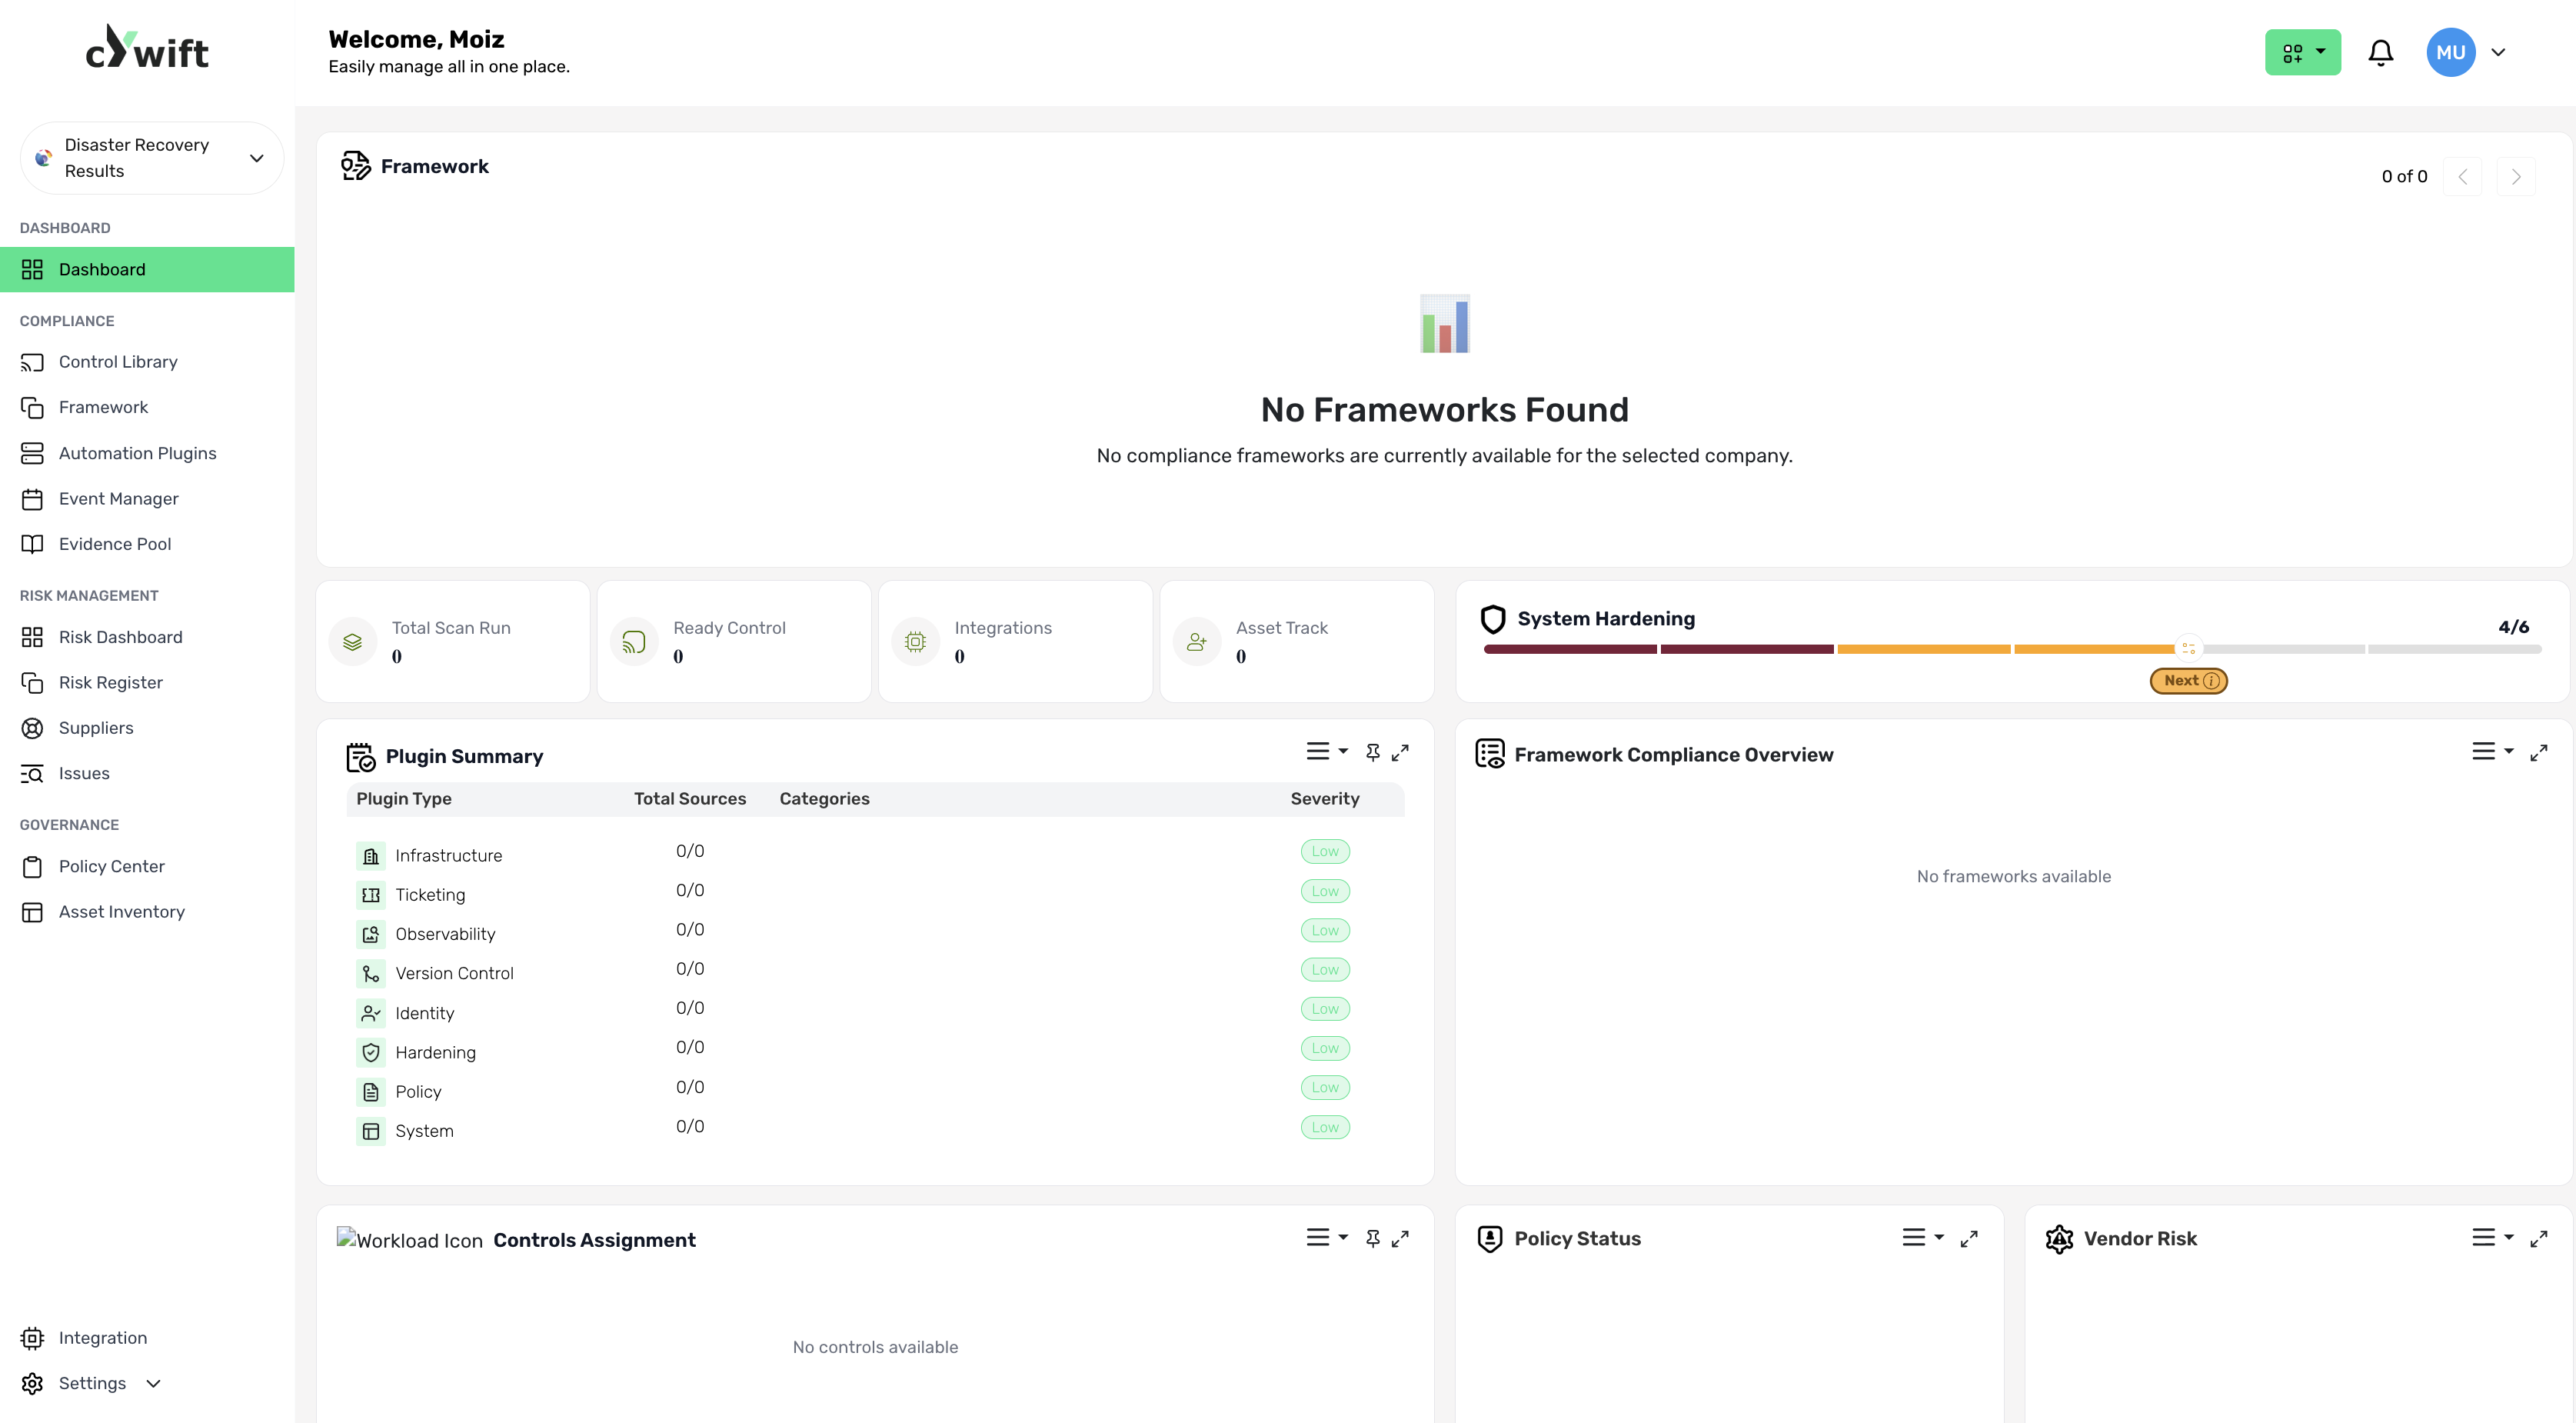
Task: Open the MU user avatar menu
Action: tap(2450, 52)
